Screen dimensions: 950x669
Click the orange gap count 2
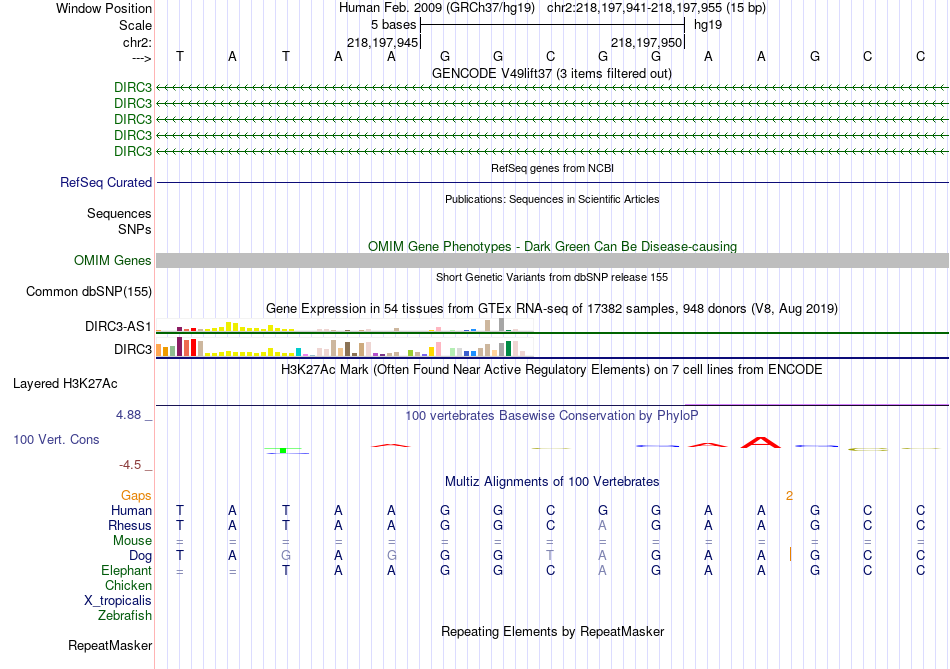(x=789, y=496)
